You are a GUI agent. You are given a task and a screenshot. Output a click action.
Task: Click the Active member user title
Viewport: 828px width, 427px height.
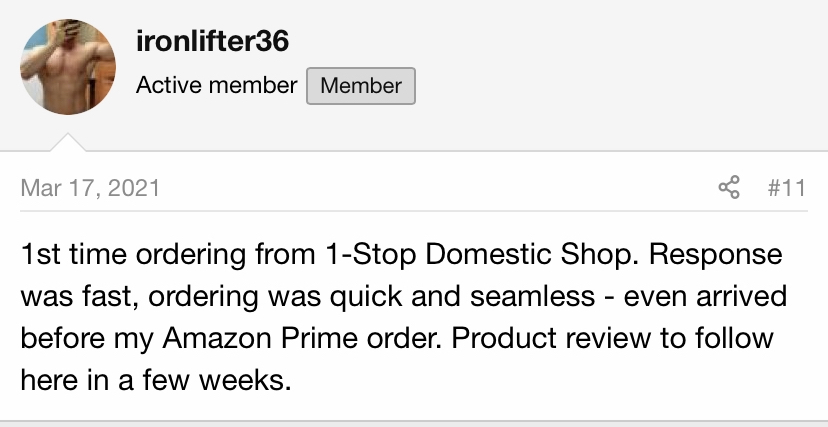tap(217, 85)
